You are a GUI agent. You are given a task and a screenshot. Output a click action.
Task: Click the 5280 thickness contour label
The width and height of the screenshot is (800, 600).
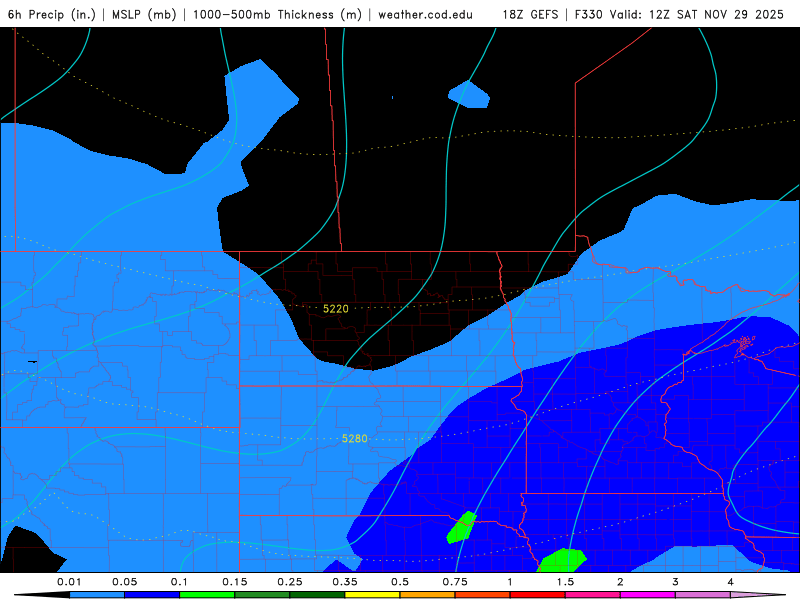(x=355, y=438)
